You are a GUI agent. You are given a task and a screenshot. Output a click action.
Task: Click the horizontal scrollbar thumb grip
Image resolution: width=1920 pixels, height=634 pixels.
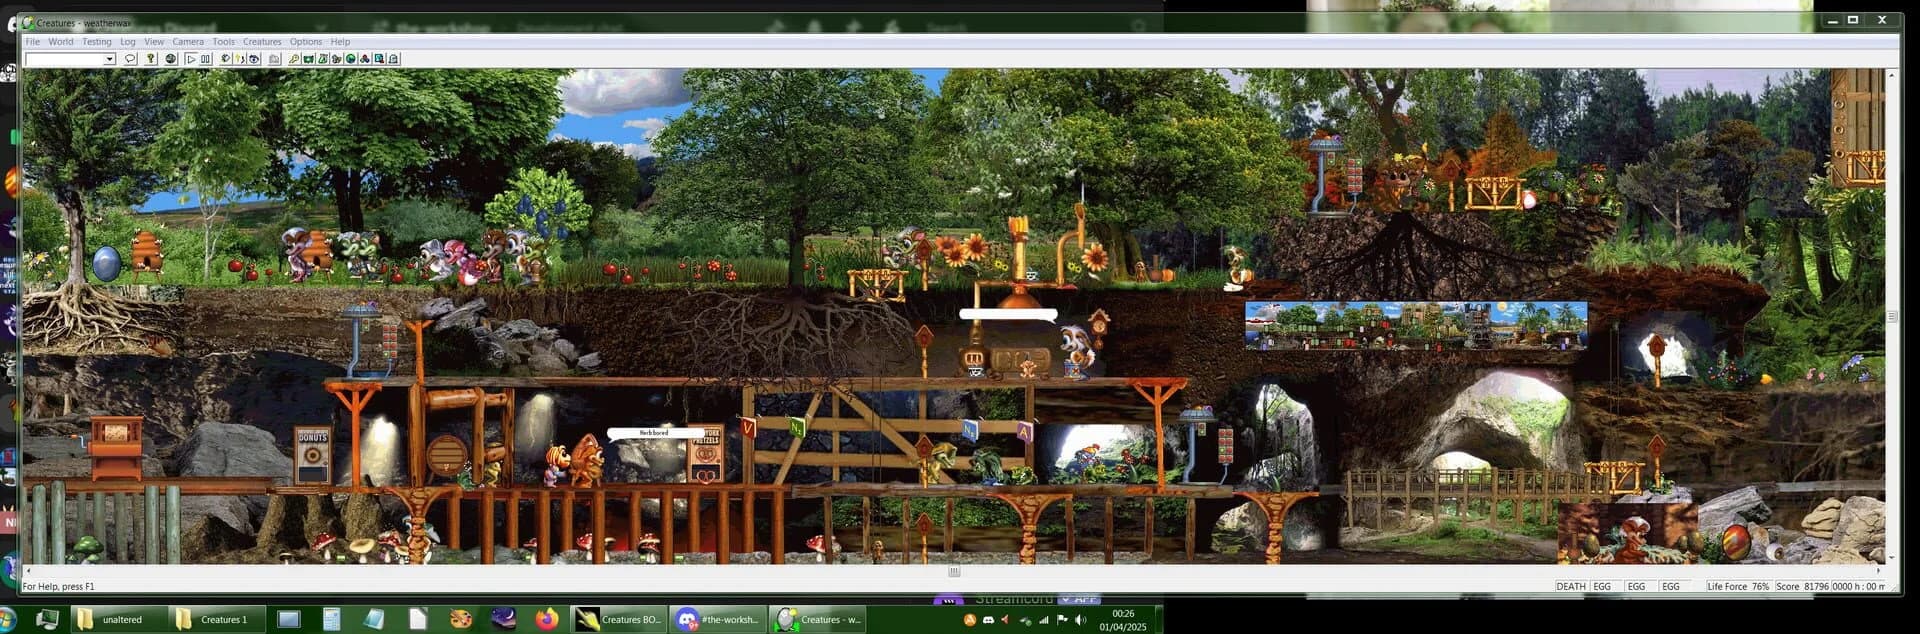(954, 571)
